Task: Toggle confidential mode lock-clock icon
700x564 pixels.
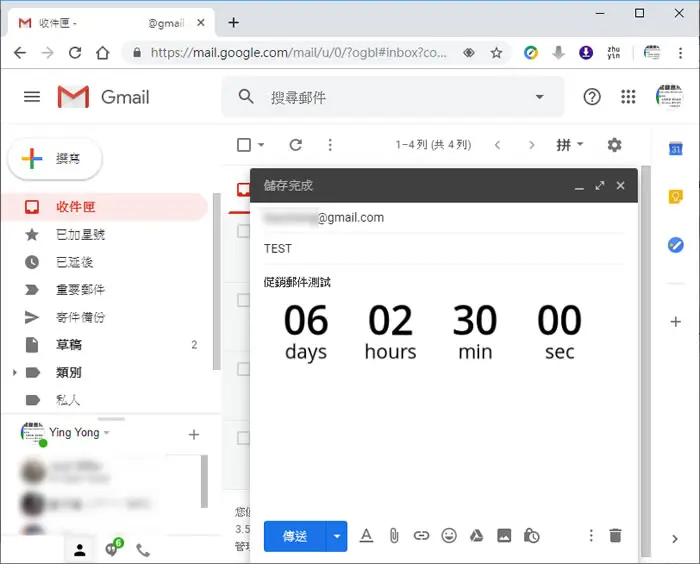Action: (531, 535)
